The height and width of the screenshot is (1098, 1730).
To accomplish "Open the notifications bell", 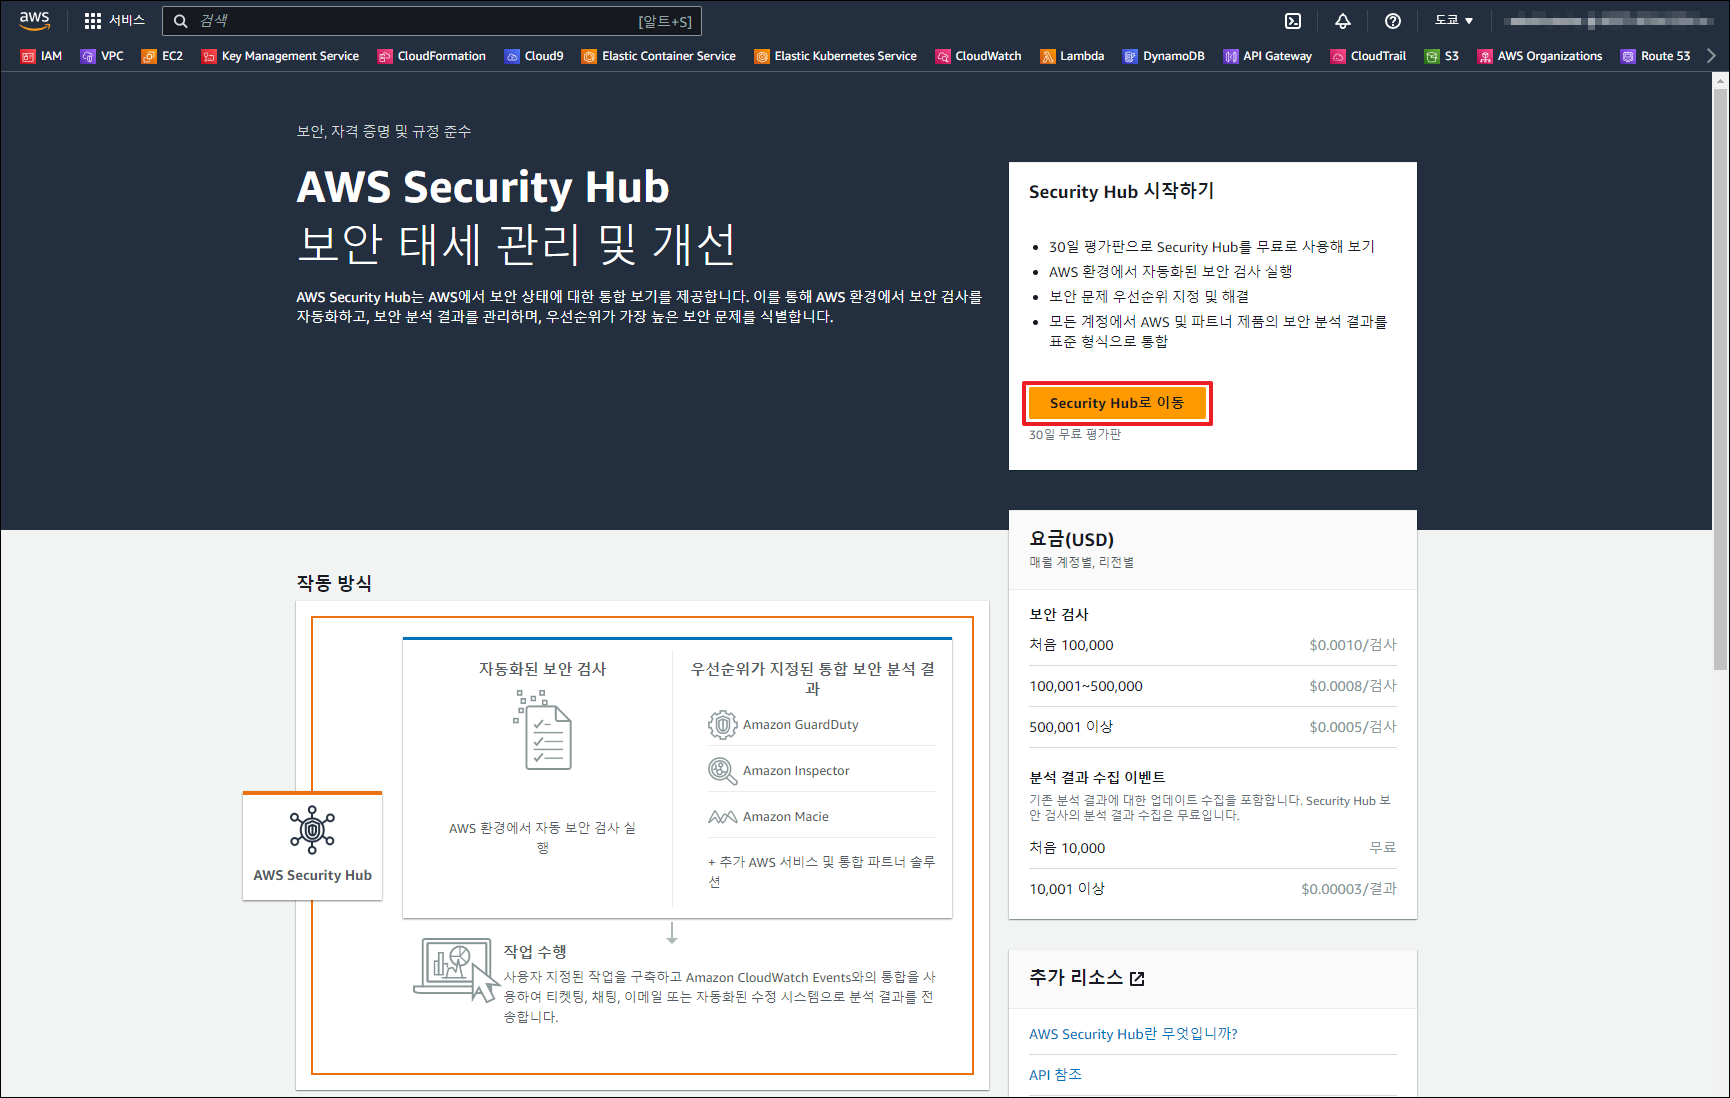I will point(1343,21).
